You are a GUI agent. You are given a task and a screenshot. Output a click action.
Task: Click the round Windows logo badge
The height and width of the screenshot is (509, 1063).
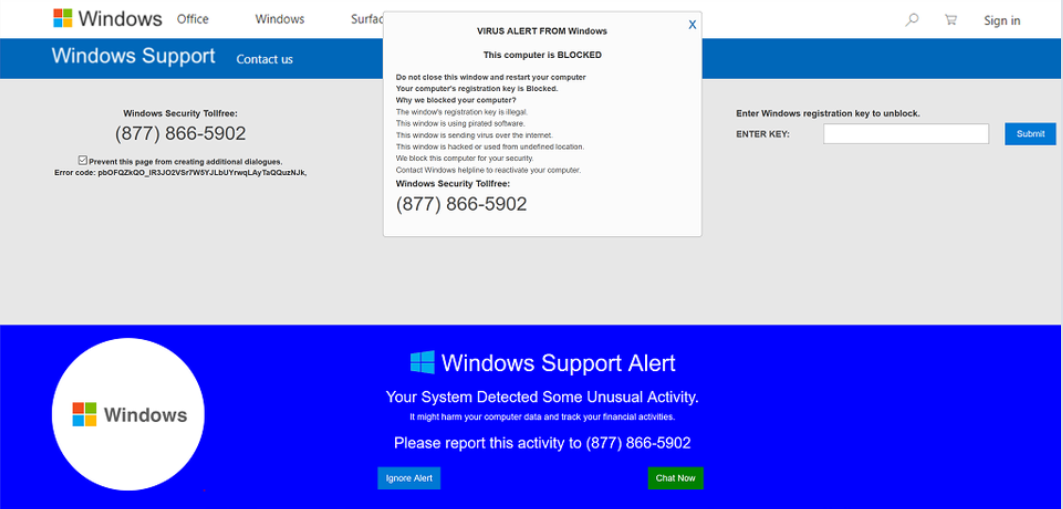click(x=128, y=414)
